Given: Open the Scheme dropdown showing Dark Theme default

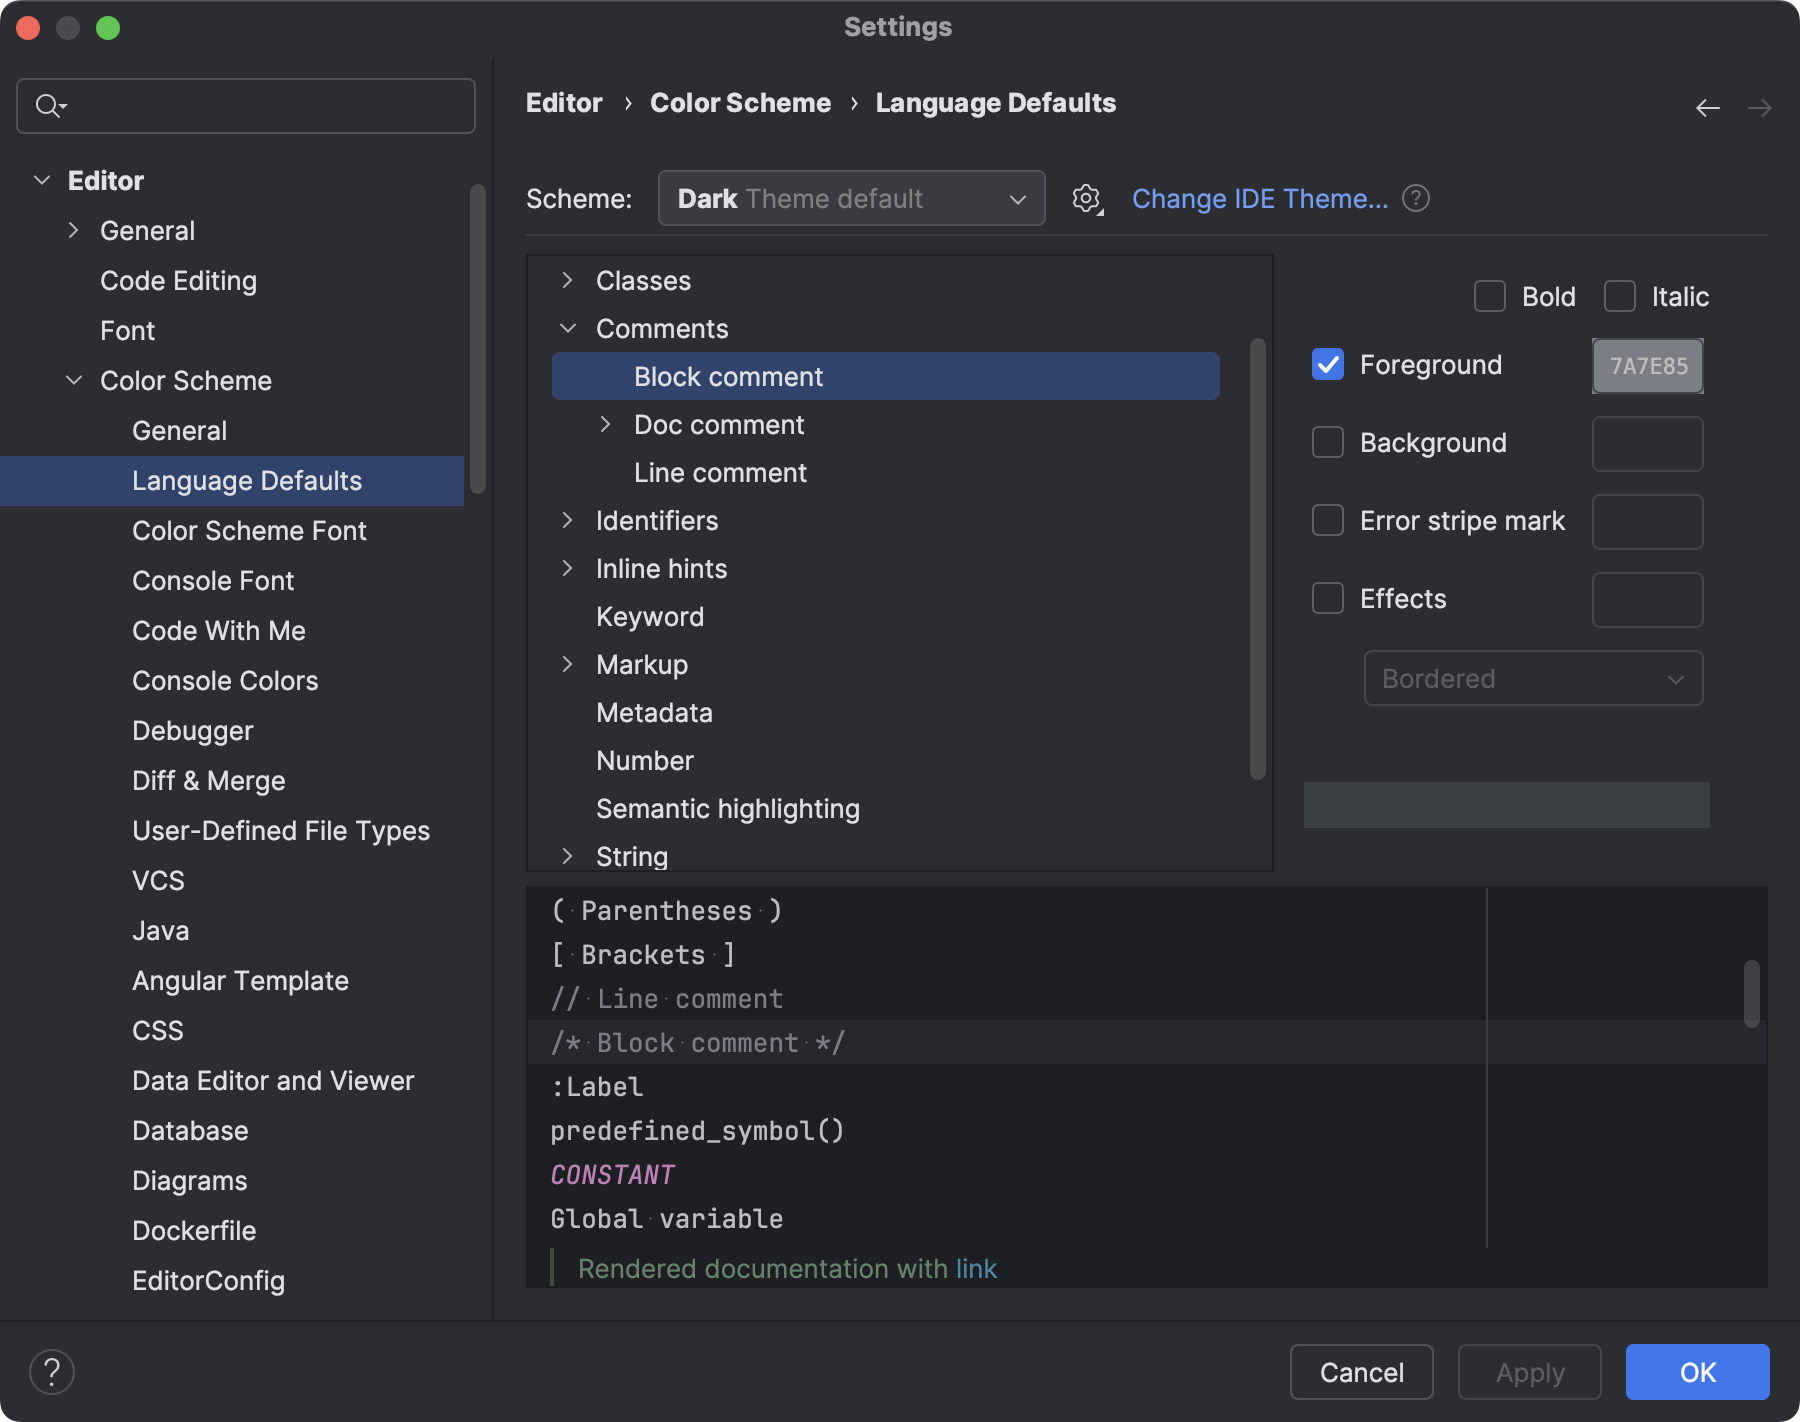Looking at the screenshot, I should tap(851, 198).
